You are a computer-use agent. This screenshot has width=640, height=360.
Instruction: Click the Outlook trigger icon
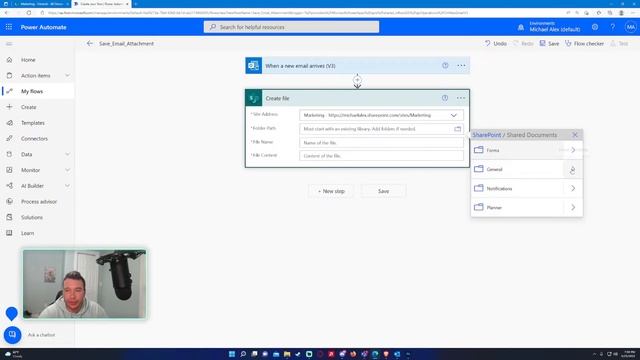pyautogui.click(x=253, y=65)
